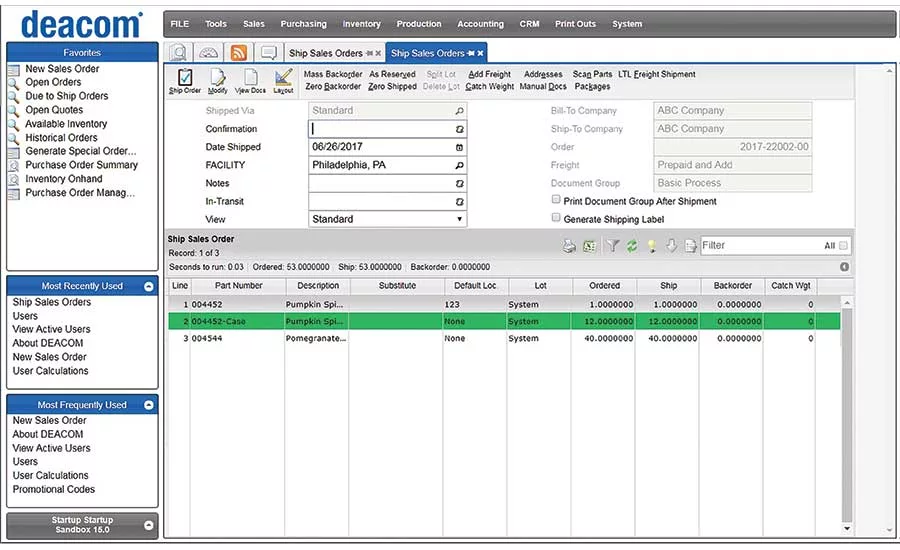Viewport: 900px width, 550px height.
Task: Click LTL Freight Shipment button
Action: pos(657,75)
